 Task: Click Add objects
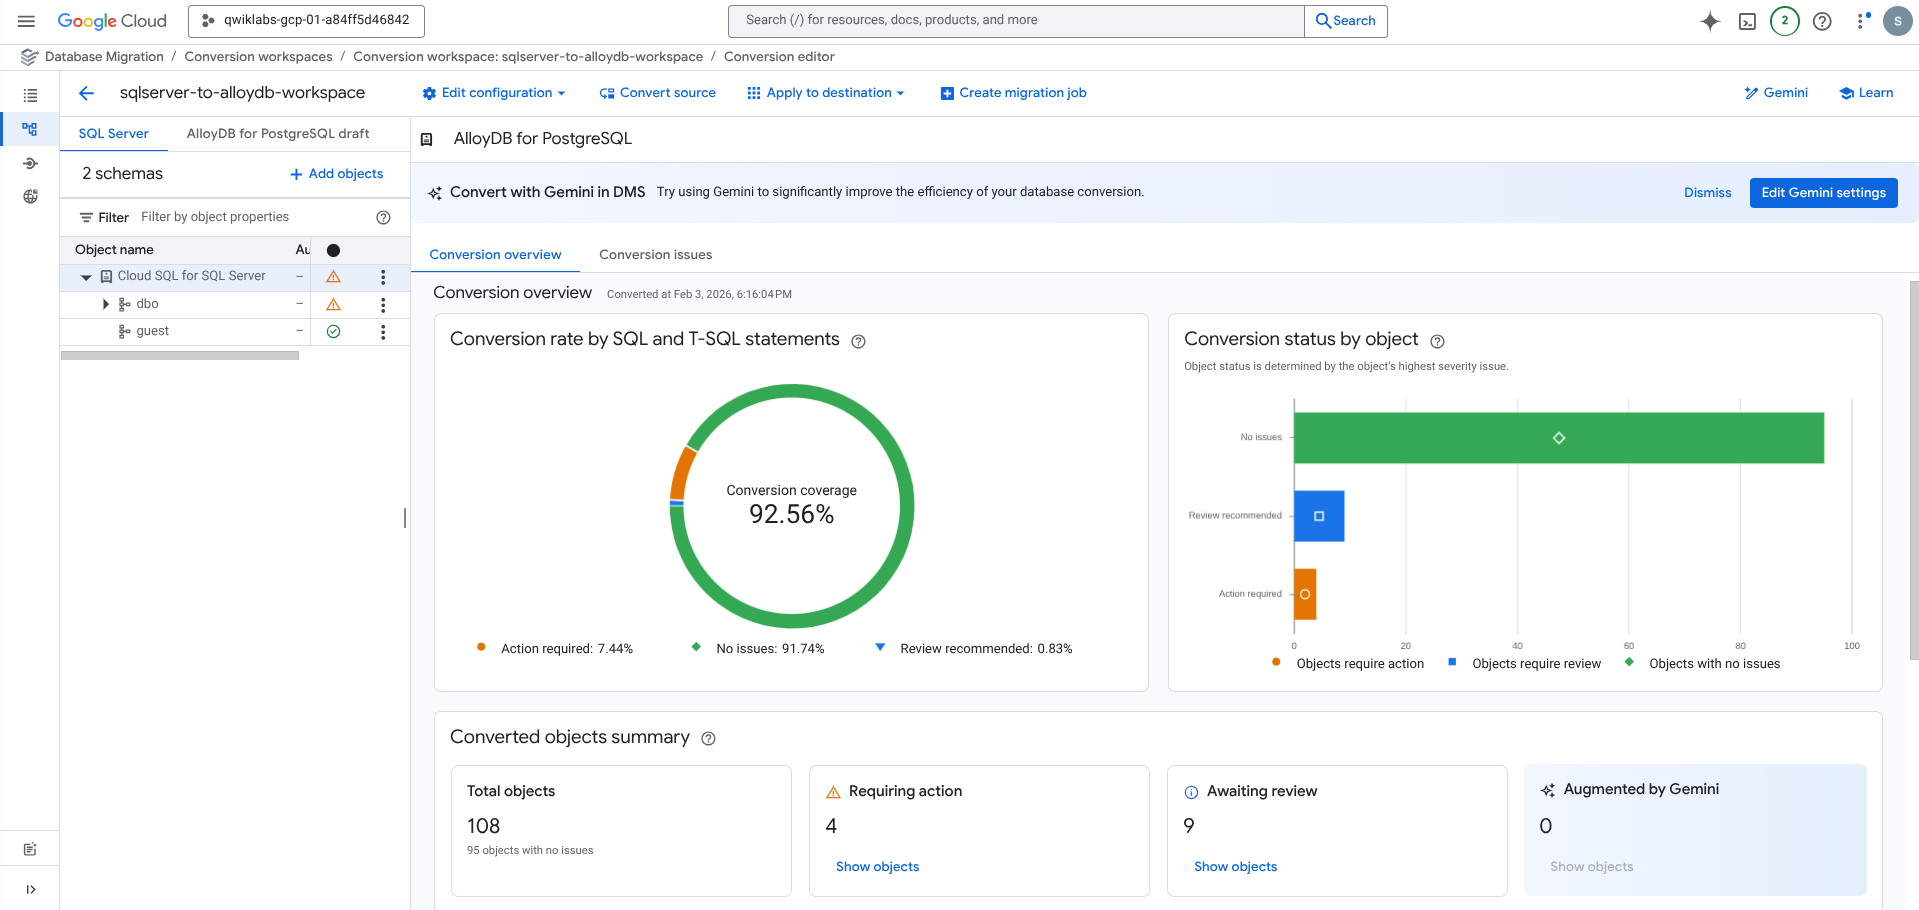[x=337, y=174]
